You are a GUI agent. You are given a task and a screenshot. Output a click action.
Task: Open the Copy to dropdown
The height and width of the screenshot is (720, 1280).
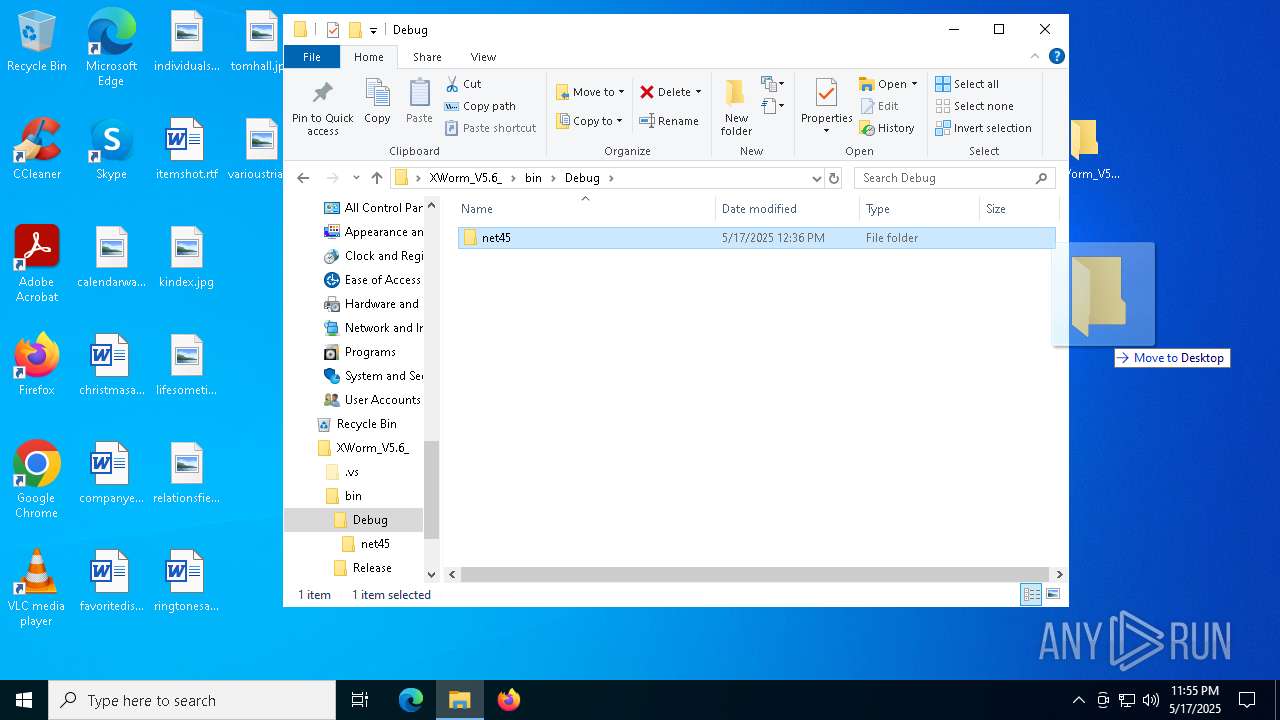[589, 121]
